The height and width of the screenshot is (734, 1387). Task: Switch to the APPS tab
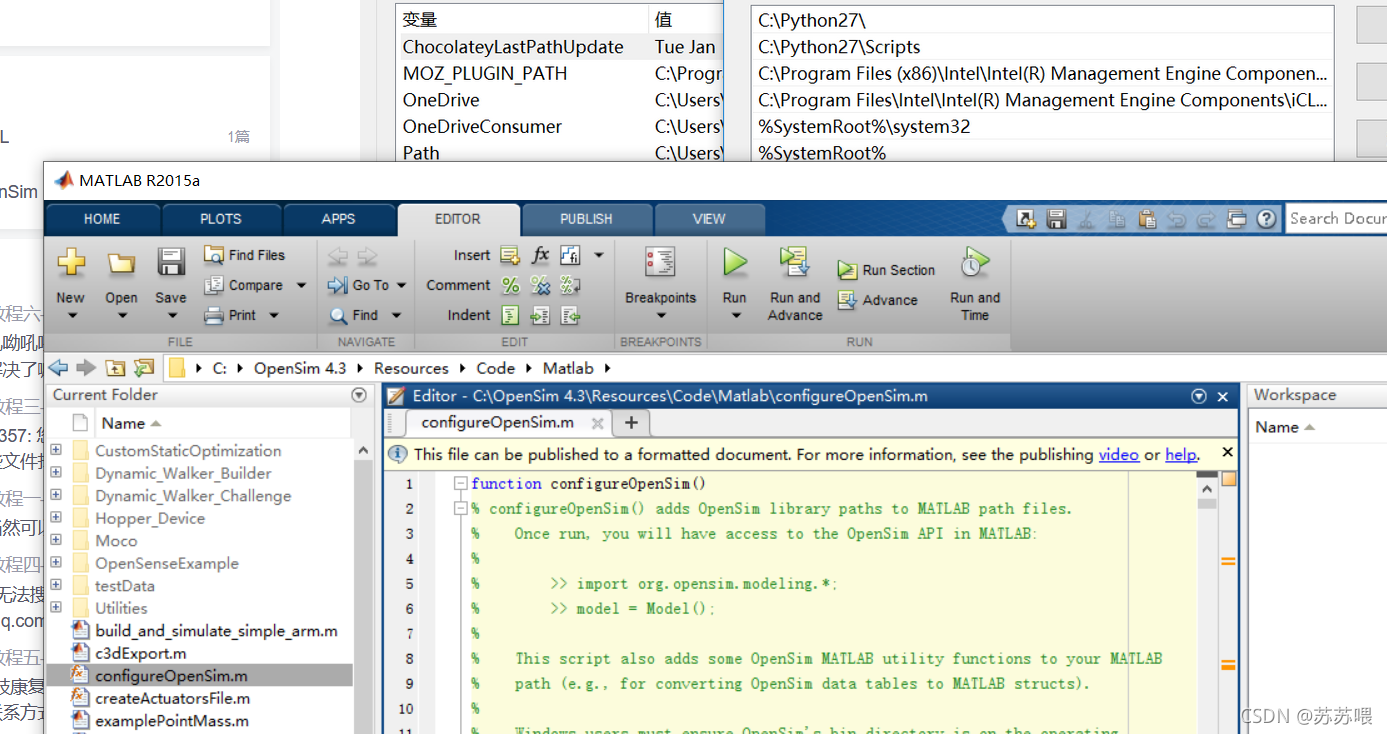point(339,219)
